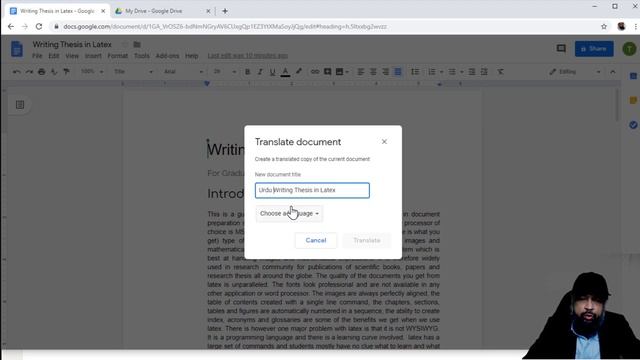The image size is (640, 360).
Task: Open the last edit history link
Action: pyautogui.click(x=247, y=56)
